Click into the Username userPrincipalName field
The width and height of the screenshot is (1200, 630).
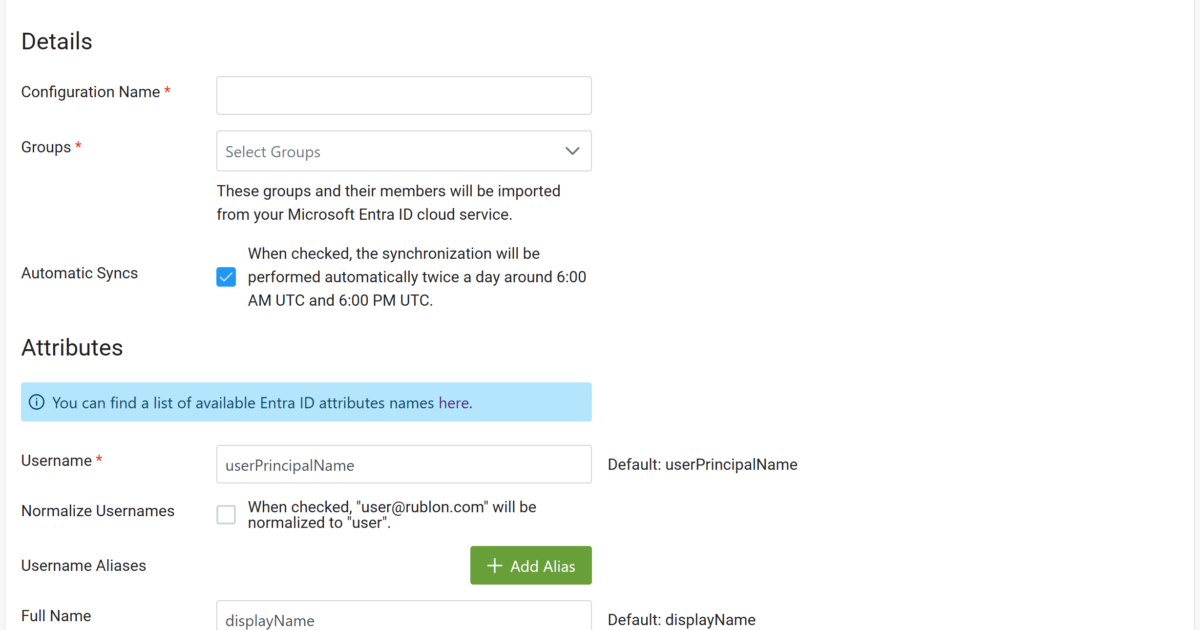(403, 464)
